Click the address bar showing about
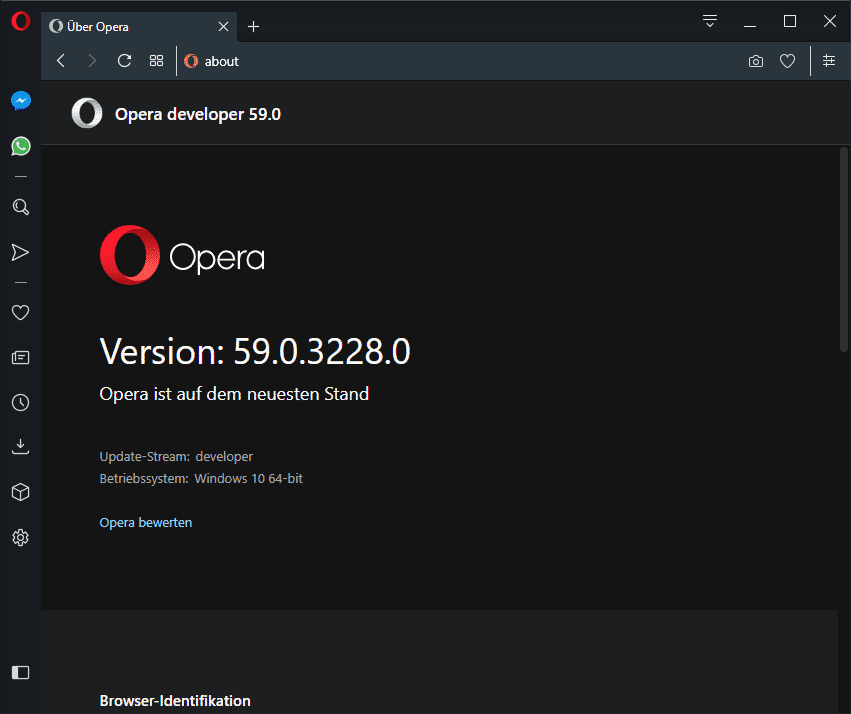Image resolution: width=851 pixels, height=714 pixels. click(461, 61)
